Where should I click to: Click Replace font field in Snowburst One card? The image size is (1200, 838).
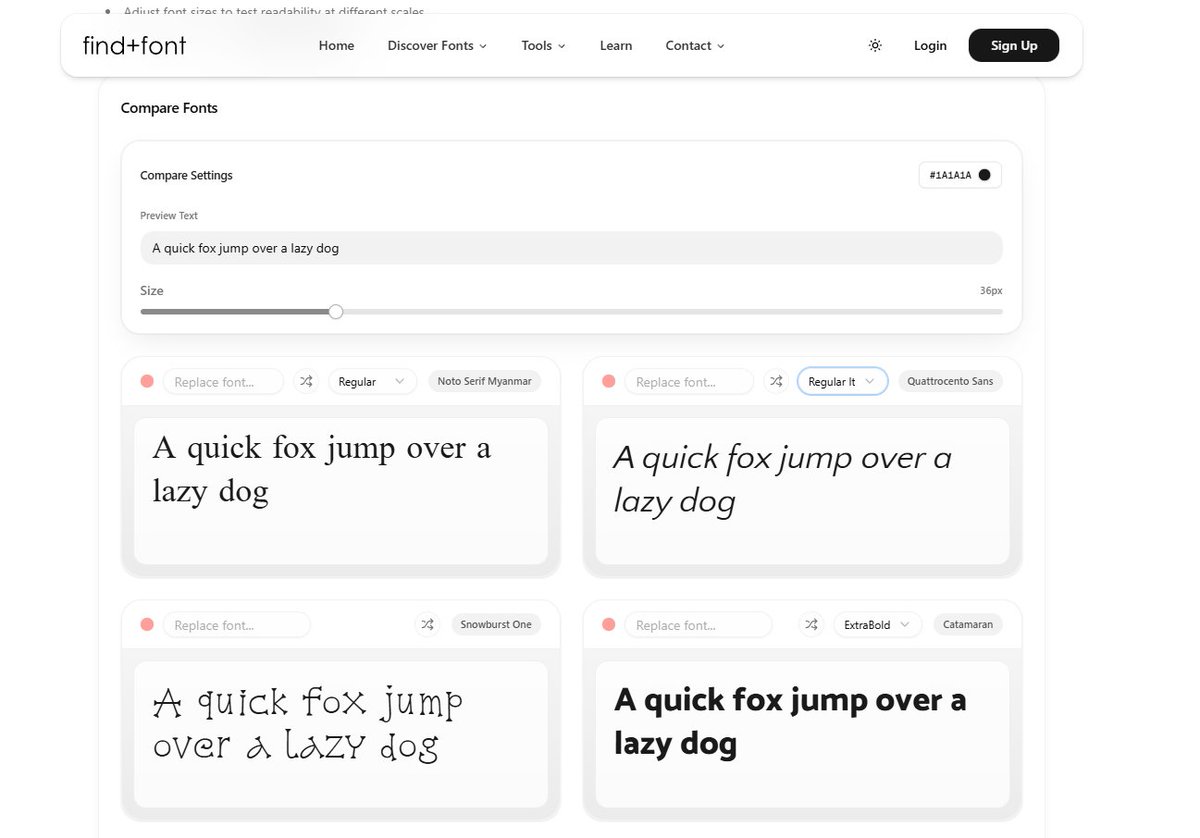point(237,625)
